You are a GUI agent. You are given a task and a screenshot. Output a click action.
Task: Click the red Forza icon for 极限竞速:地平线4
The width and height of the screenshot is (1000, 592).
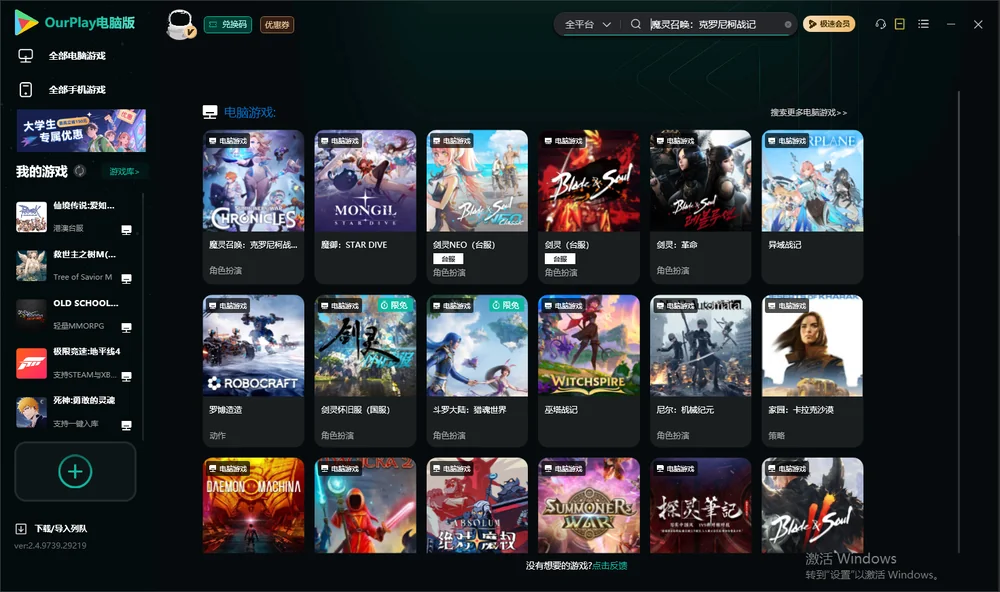(31, 363)
